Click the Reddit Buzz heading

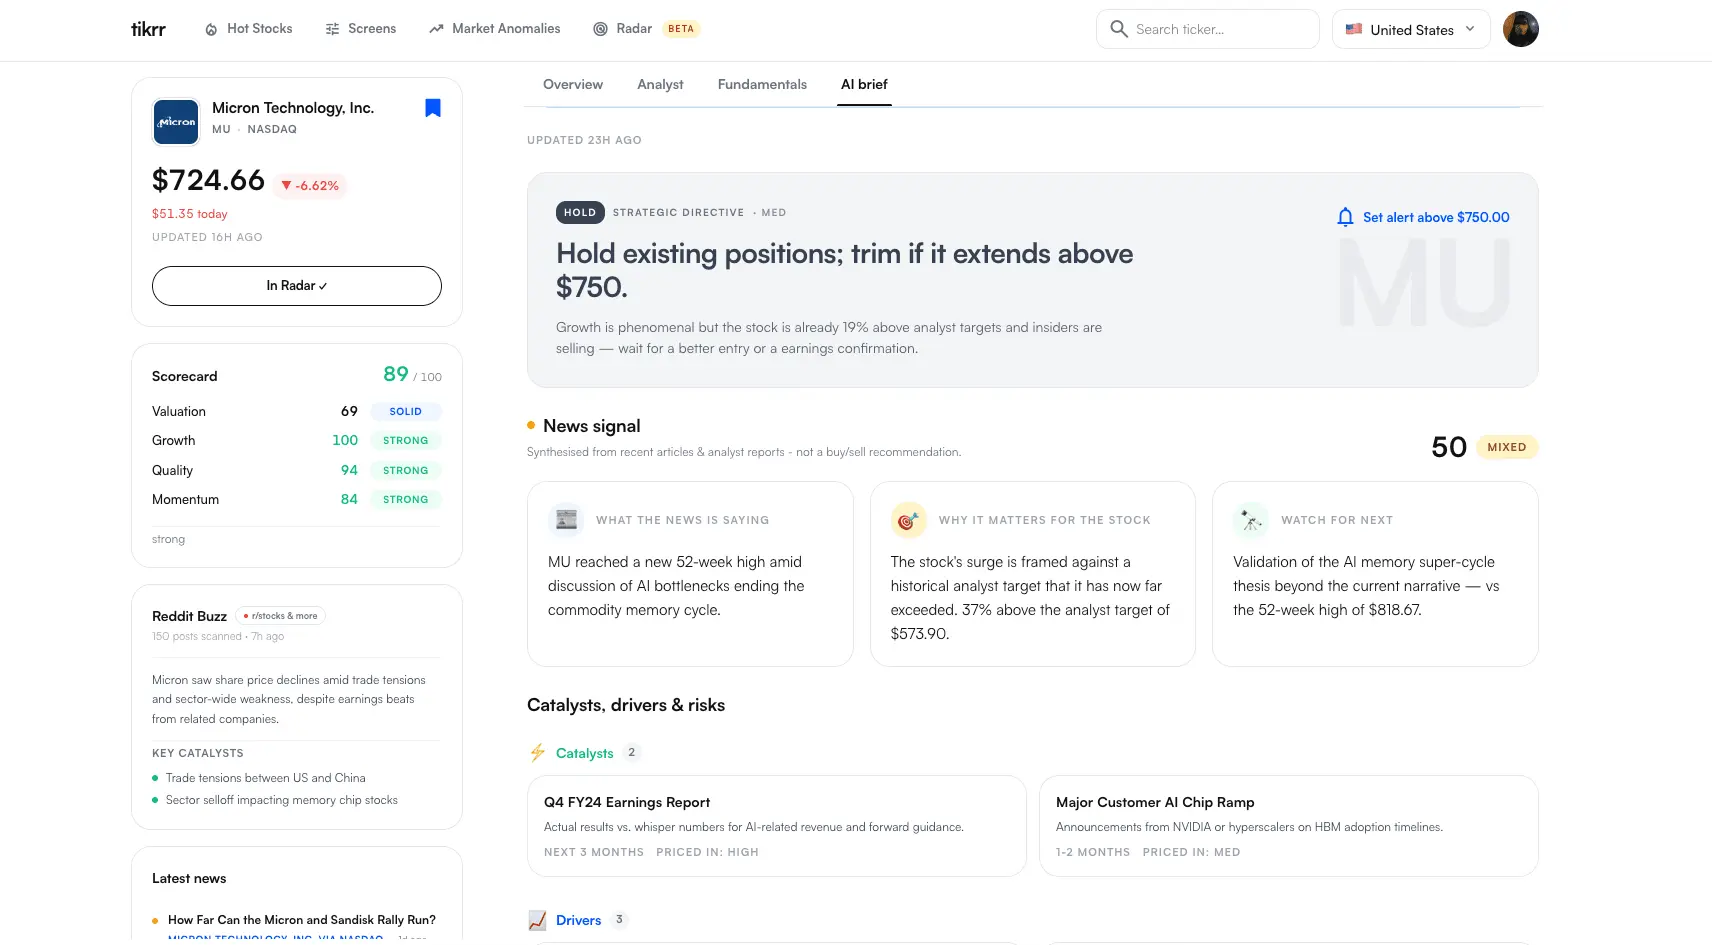[x=190, y=616]
